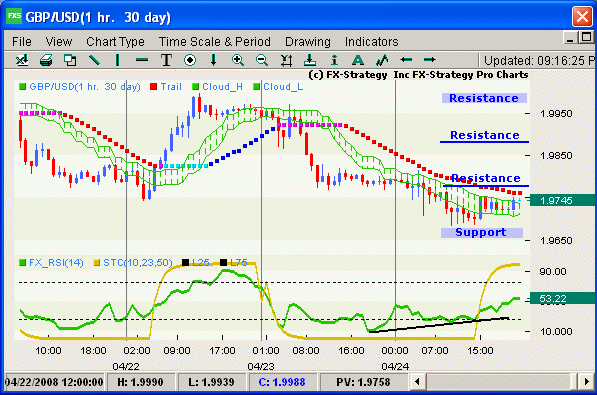Open the Time Scale & Period menu
The height and width of the screenshot is (395, 597).
pos(215,42)
